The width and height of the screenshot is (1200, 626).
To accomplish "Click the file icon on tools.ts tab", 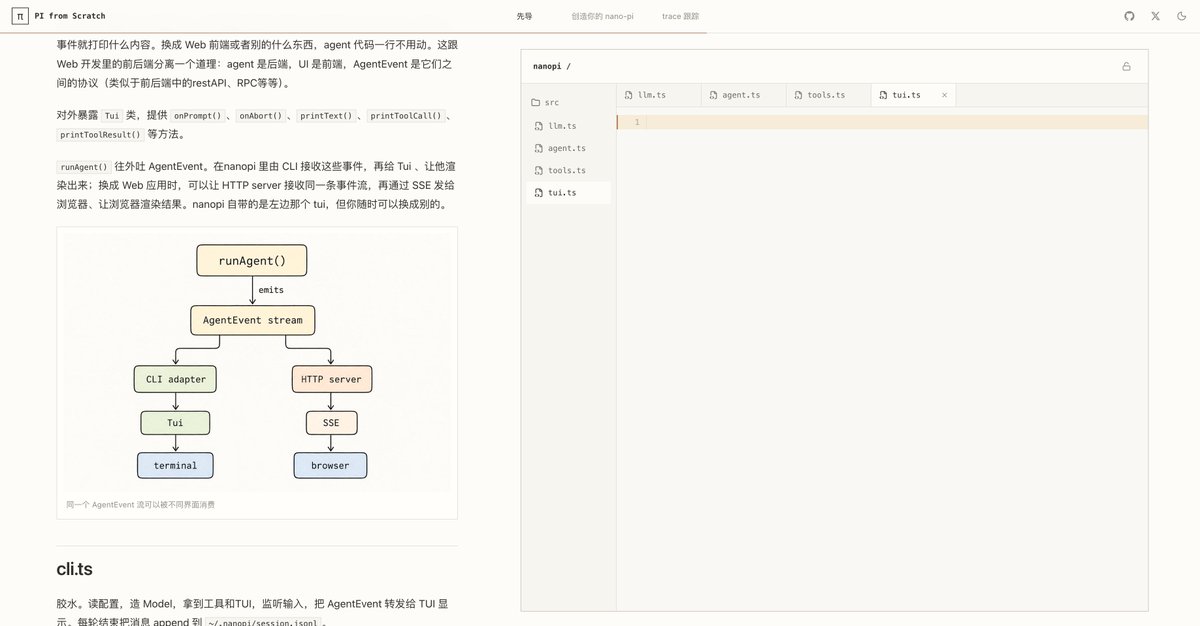I will (x=798, y=95).
